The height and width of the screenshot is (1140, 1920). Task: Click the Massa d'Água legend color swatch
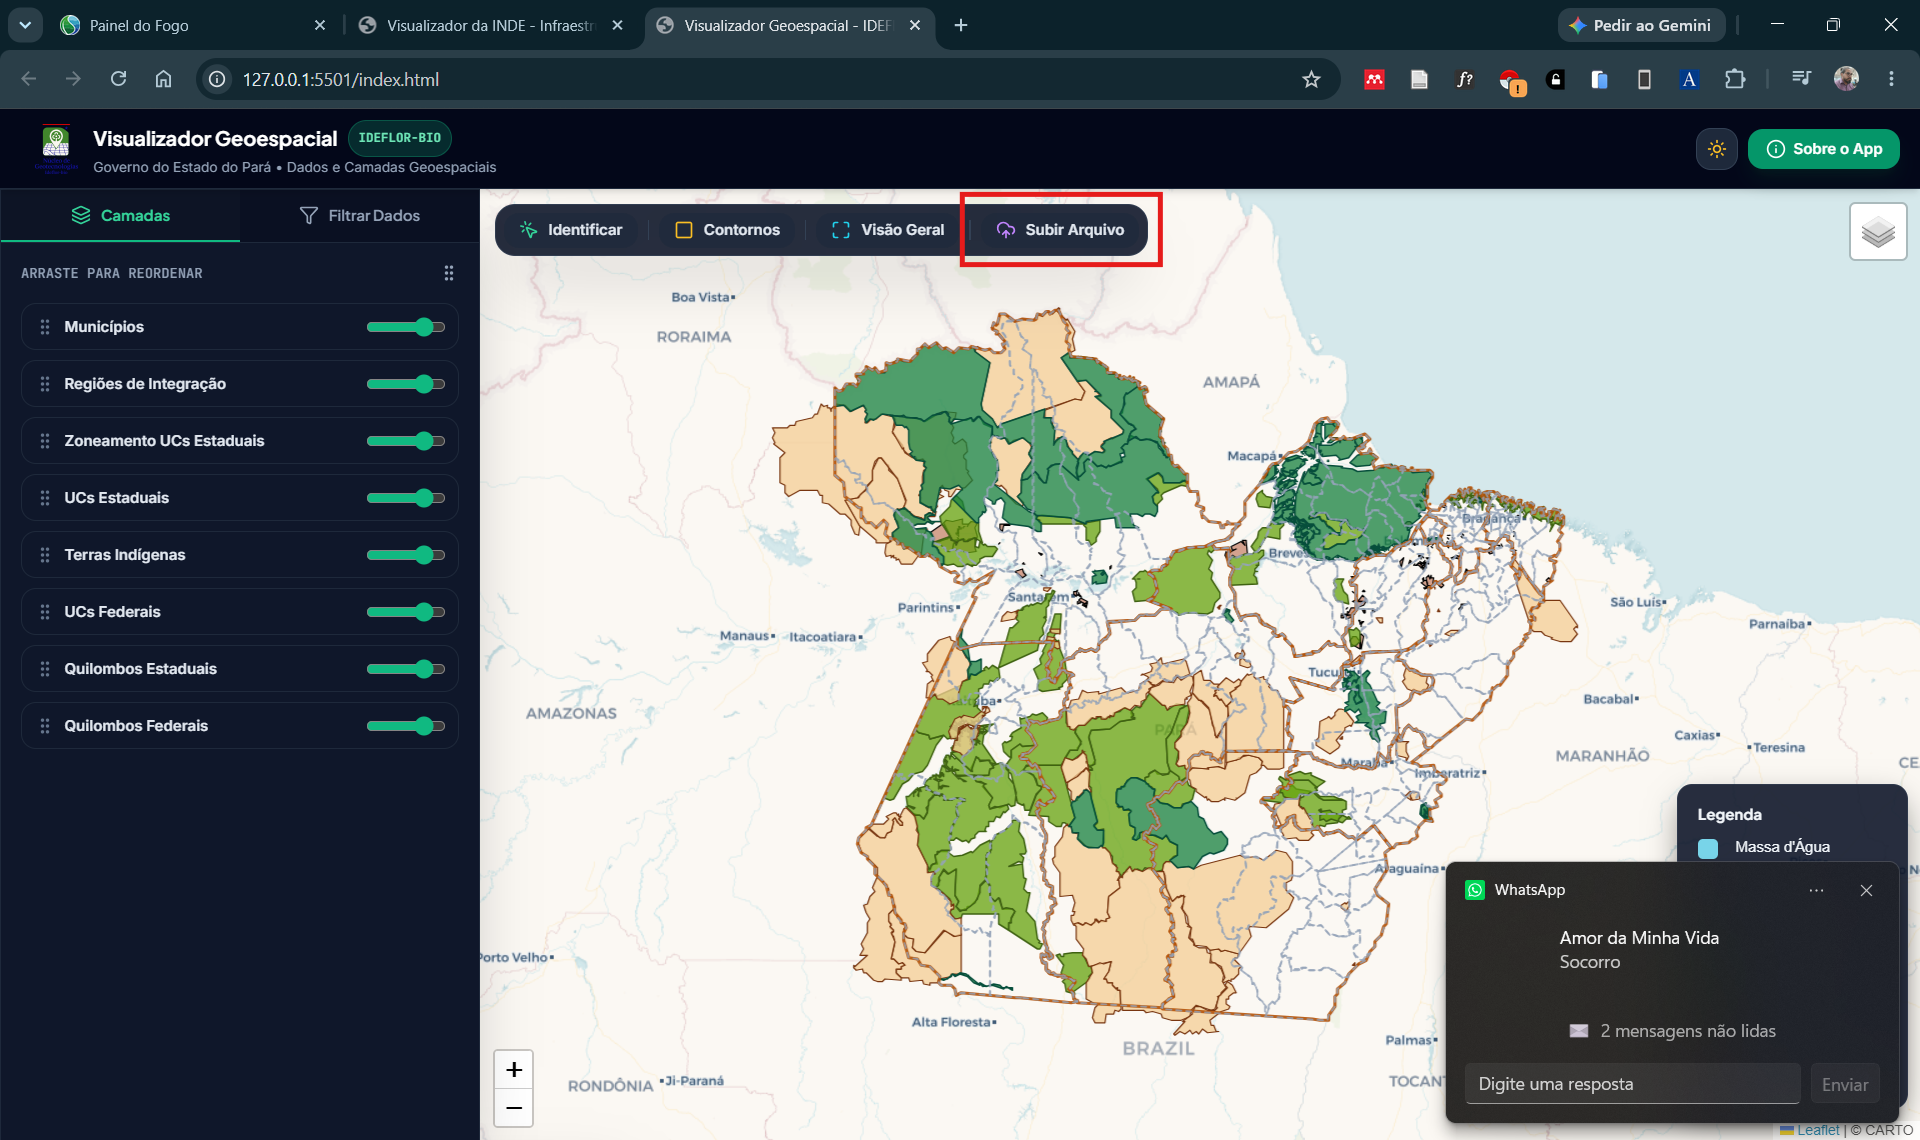click(x=1708, y=848)
